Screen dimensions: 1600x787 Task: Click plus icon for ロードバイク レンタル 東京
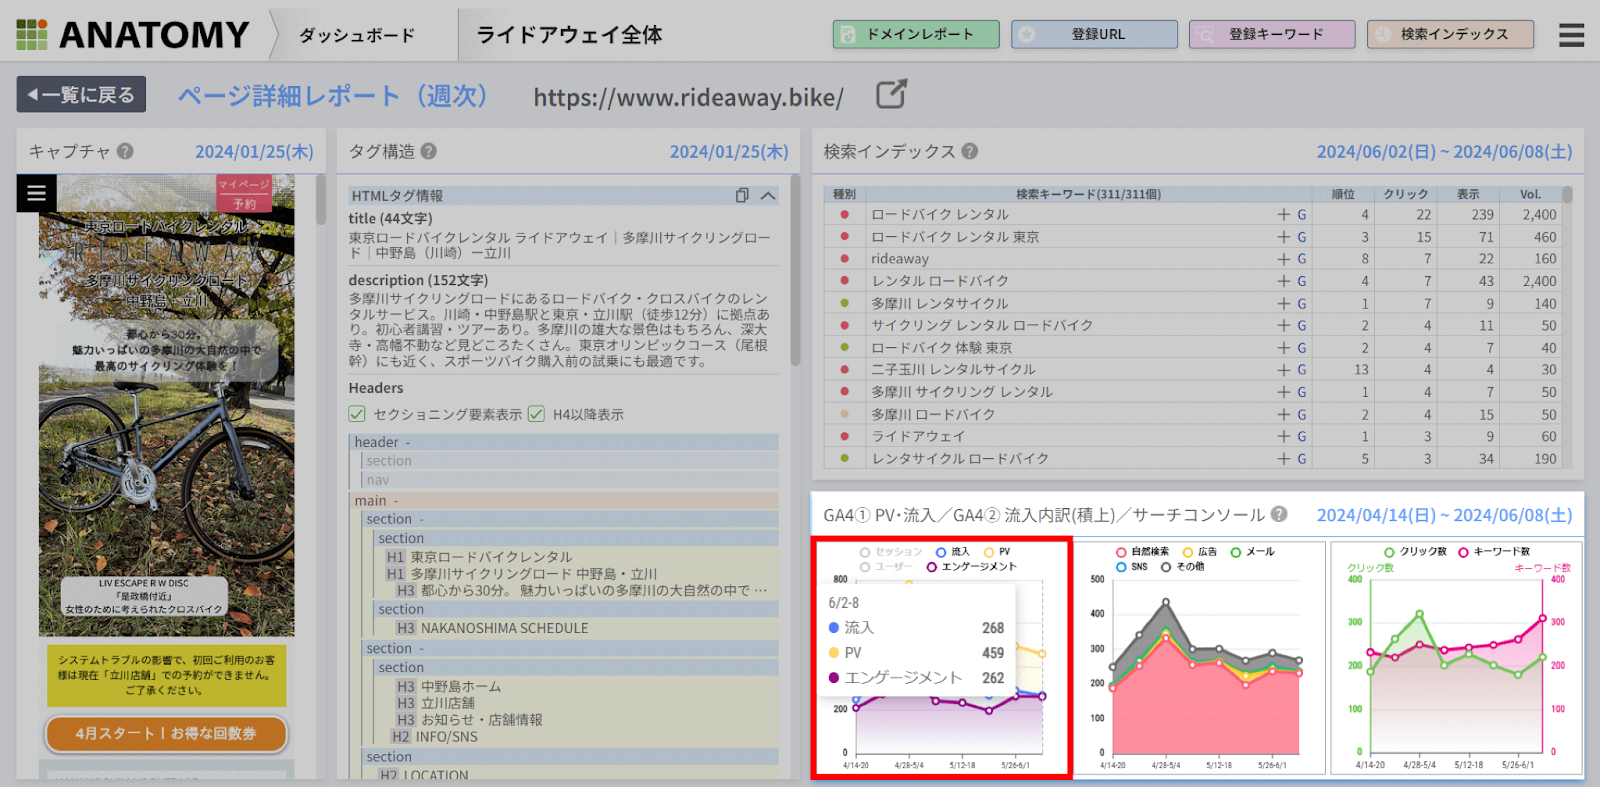tap(1283, 237)
